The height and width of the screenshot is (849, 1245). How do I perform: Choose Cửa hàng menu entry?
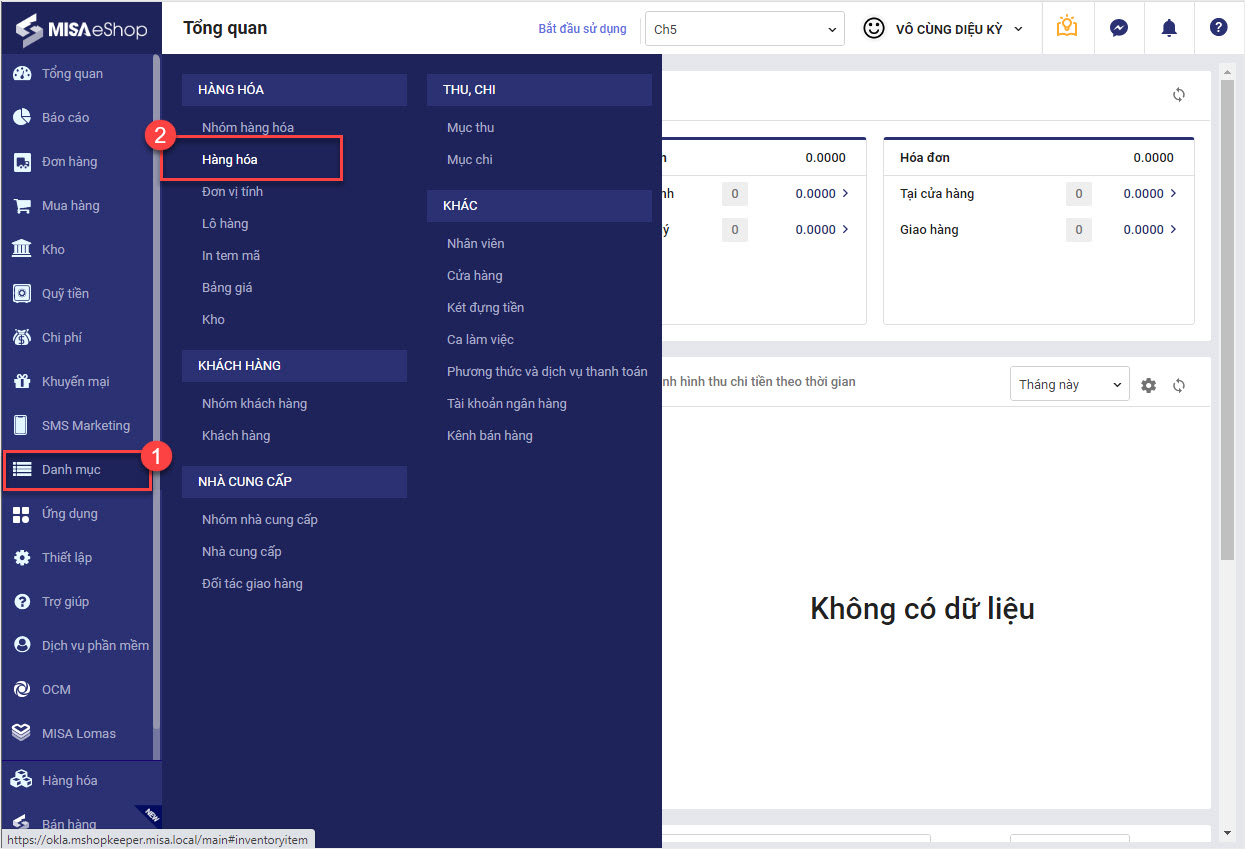click(x=475, y=276)
